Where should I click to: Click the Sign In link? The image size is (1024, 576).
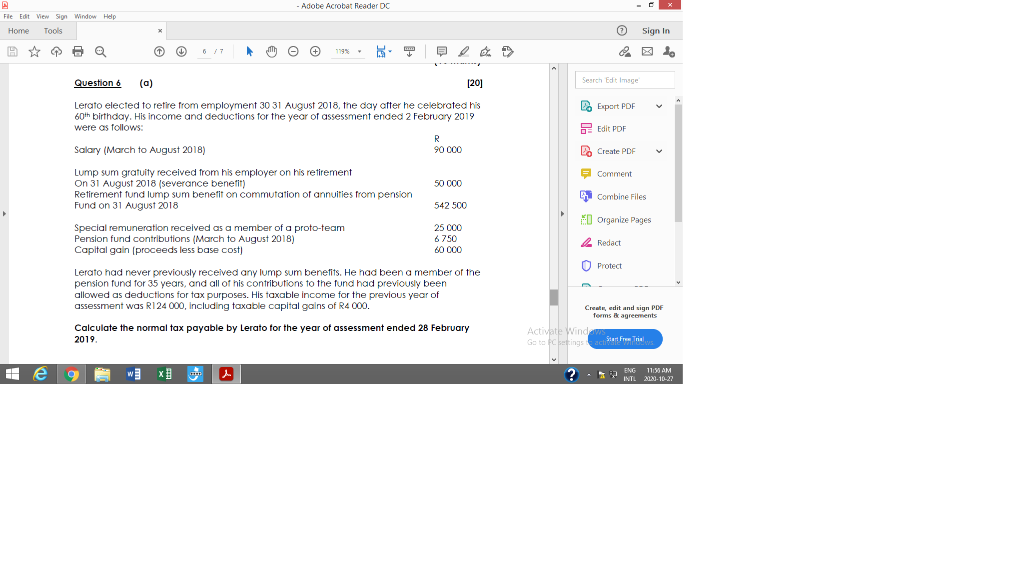click(655, 30)
